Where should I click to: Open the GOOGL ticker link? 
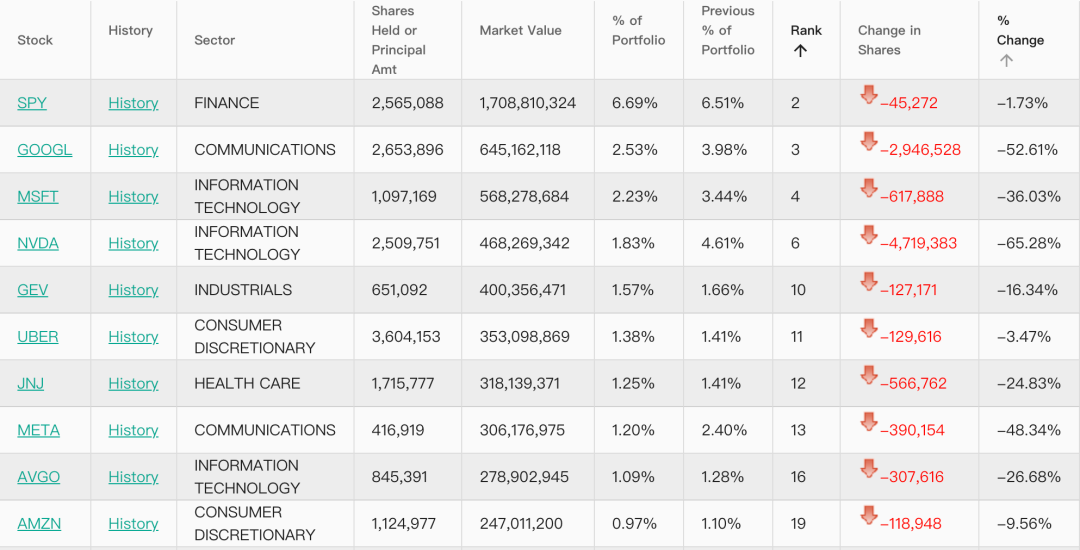tap(45, 150)
